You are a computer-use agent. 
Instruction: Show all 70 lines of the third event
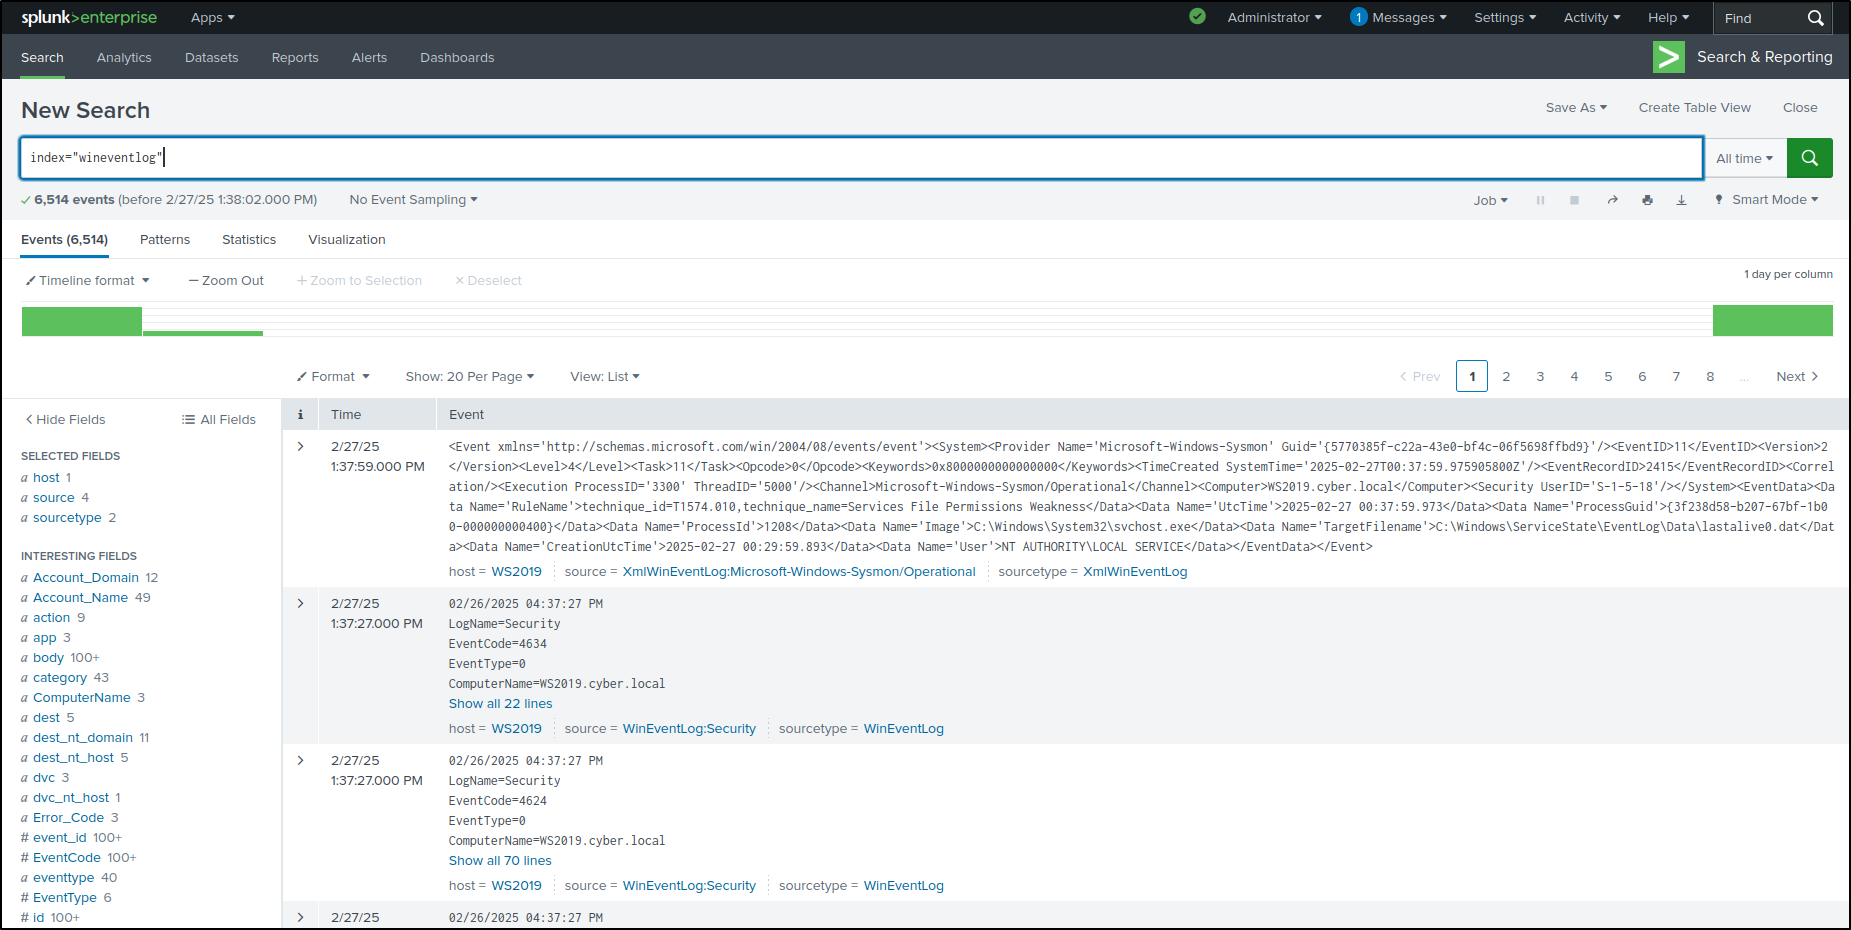click(499, 860)
